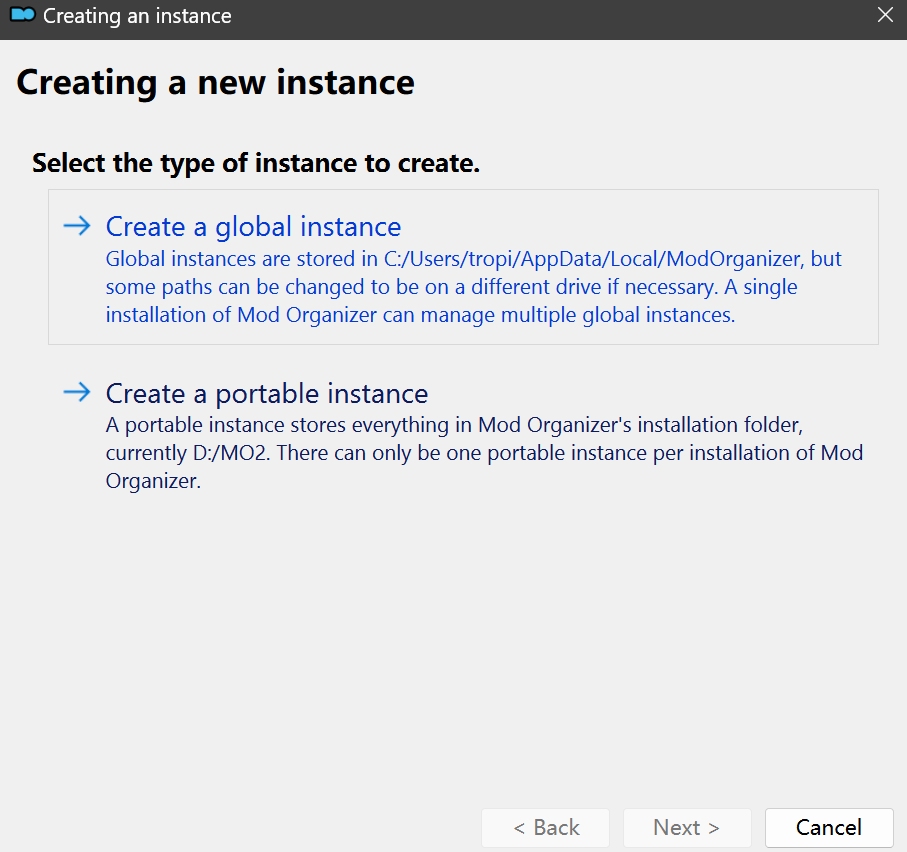Choose the "Create a global instance" heading
This screenshot has width=907, height=852.
(x=253, y=227)
